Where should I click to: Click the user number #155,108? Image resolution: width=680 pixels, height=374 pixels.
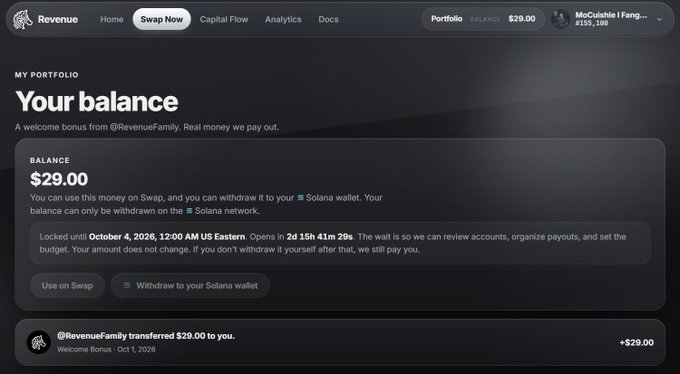tap(592, 23)
